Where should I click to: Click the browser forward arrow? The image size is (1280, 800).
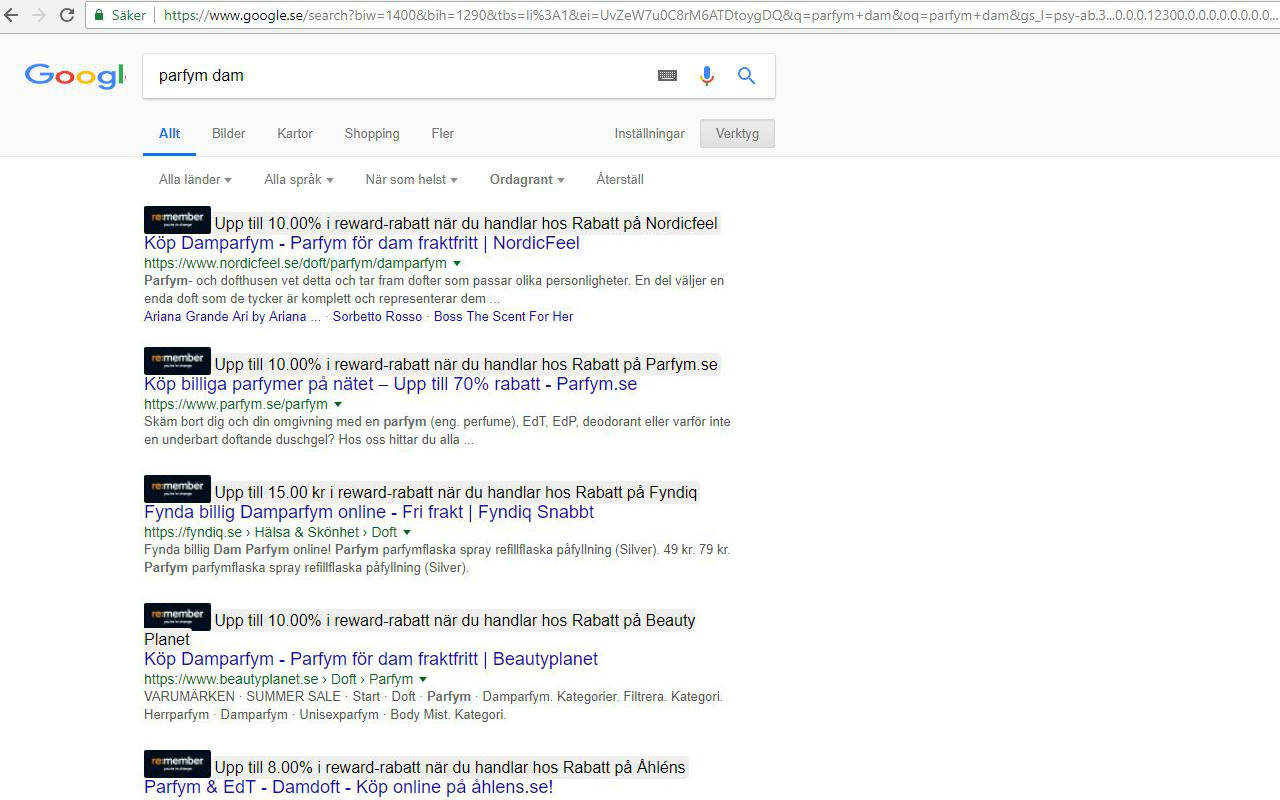click(39, 15)
